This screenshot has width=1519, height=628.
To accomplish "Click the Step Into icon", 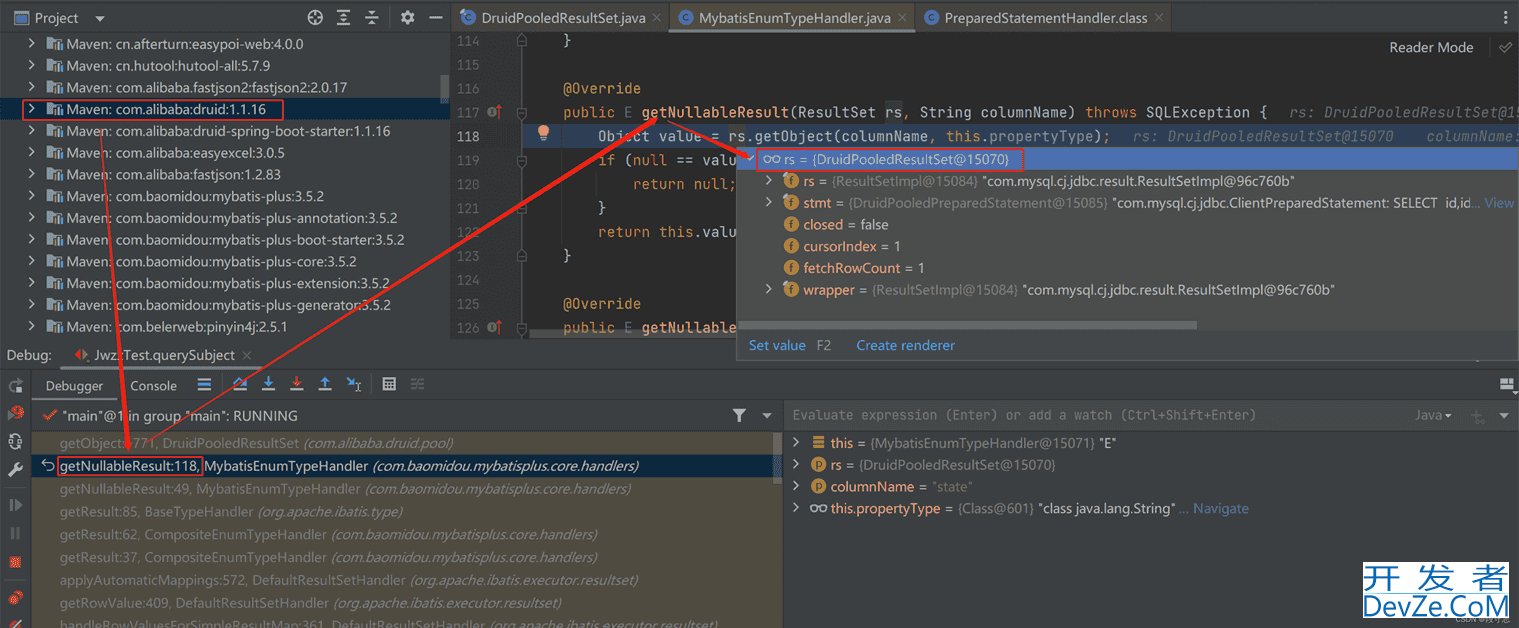I will (269, 384).
